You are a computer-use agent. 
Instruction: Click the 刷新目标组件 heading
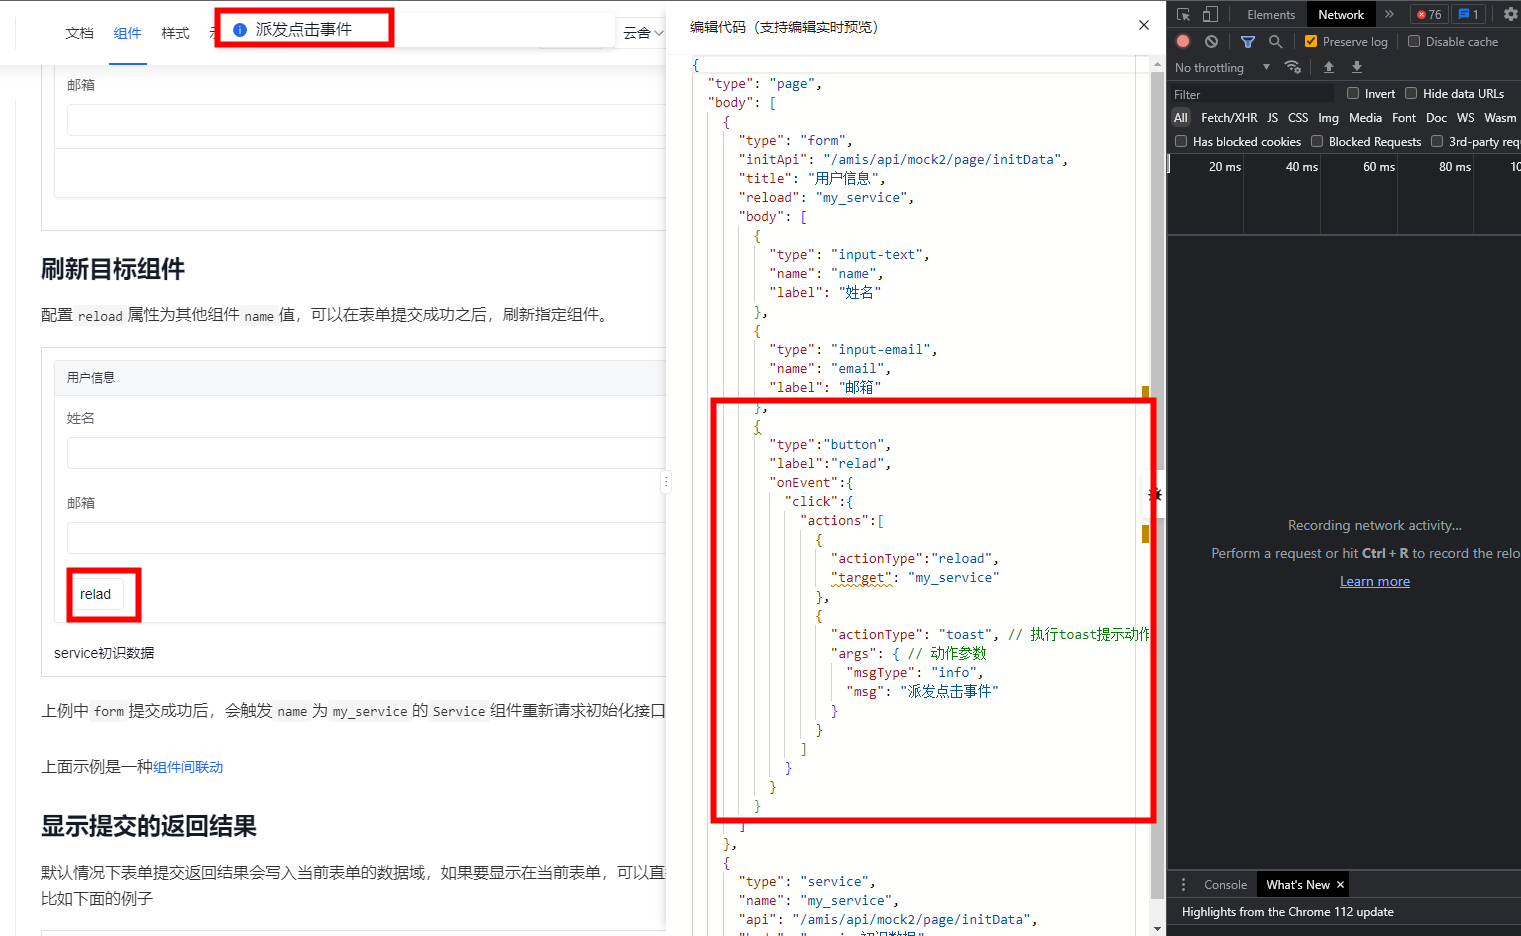tap(113, 269)
